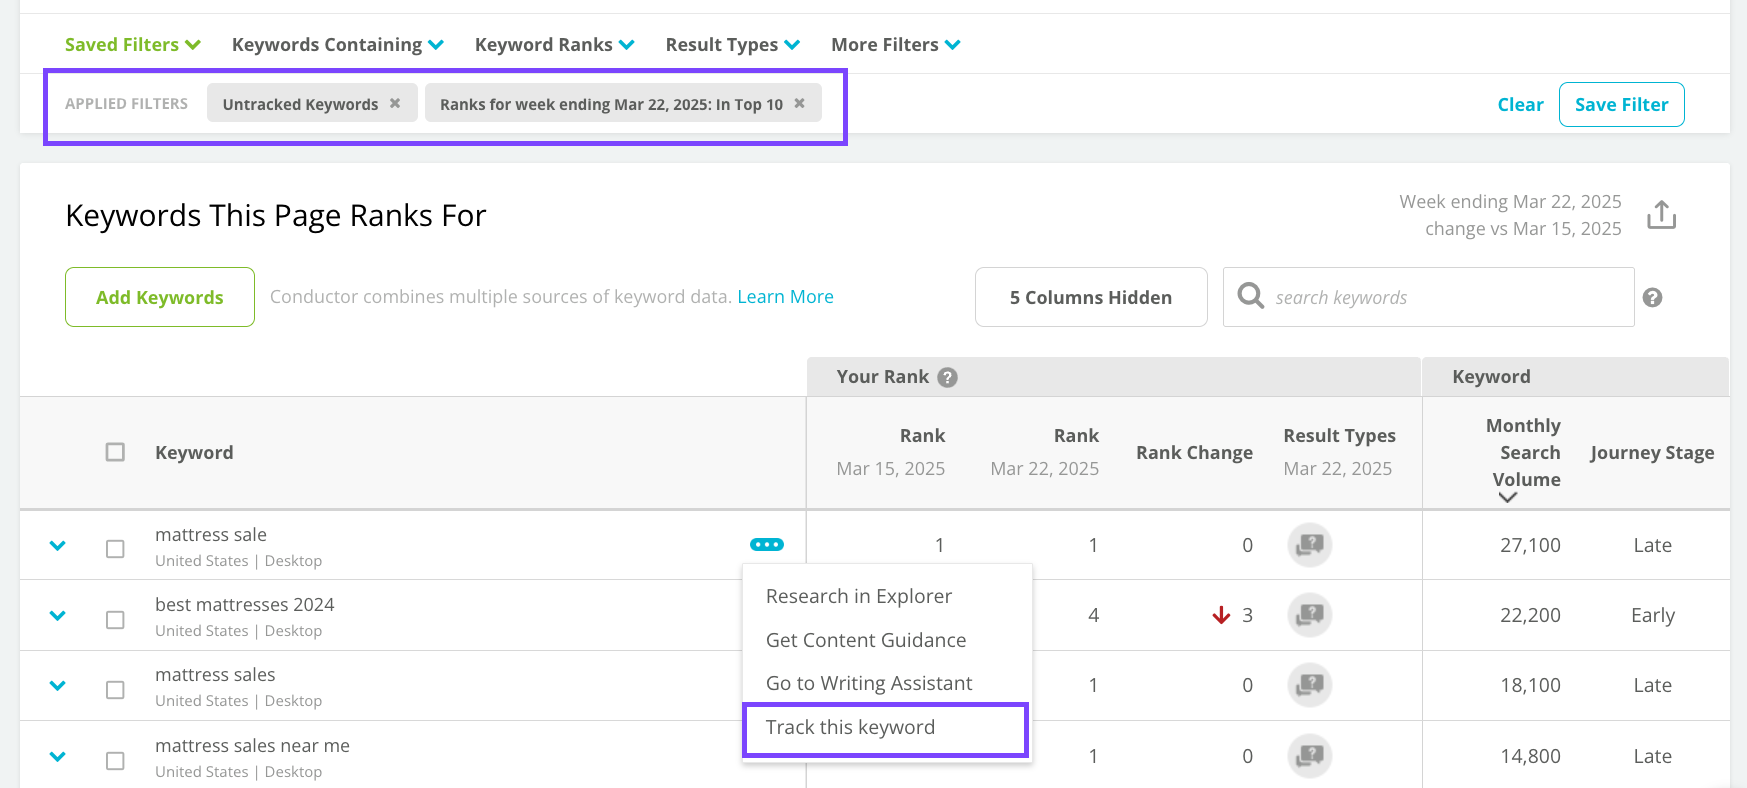
Task: Open the Saved Filters dropdown
Action: coord(132,45)
